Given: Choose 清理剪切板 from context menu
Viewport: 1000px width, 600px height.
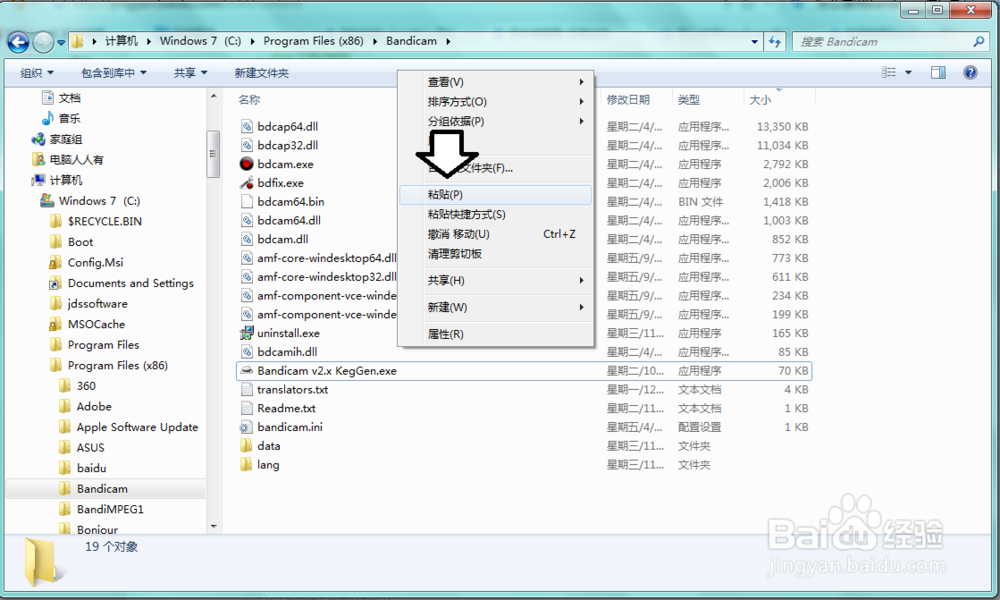Looking at the screenshot, I should click(x=496, y=253).
